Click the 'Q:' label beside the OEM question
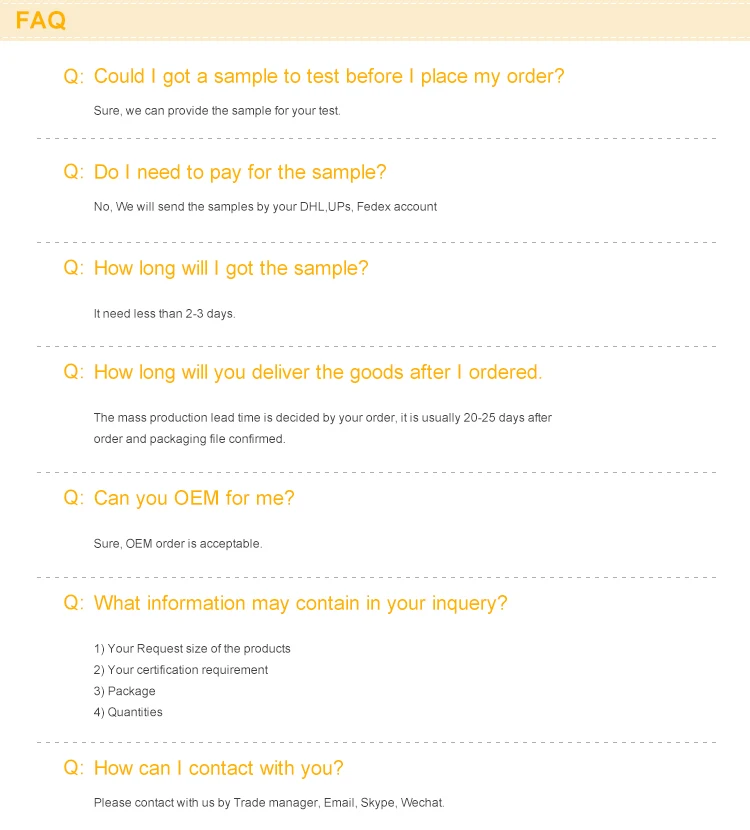Screen dimensions: 750x830 click(x=74, y=498)
